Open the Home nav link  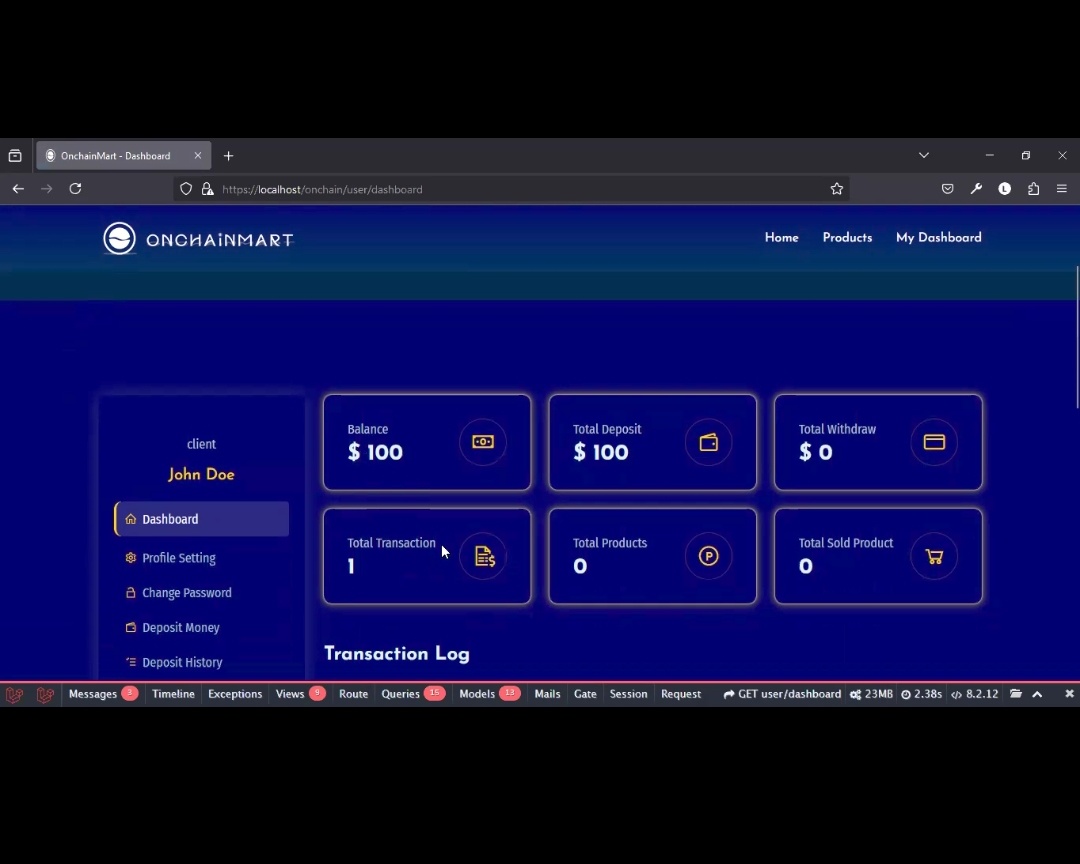pos(781,238)
